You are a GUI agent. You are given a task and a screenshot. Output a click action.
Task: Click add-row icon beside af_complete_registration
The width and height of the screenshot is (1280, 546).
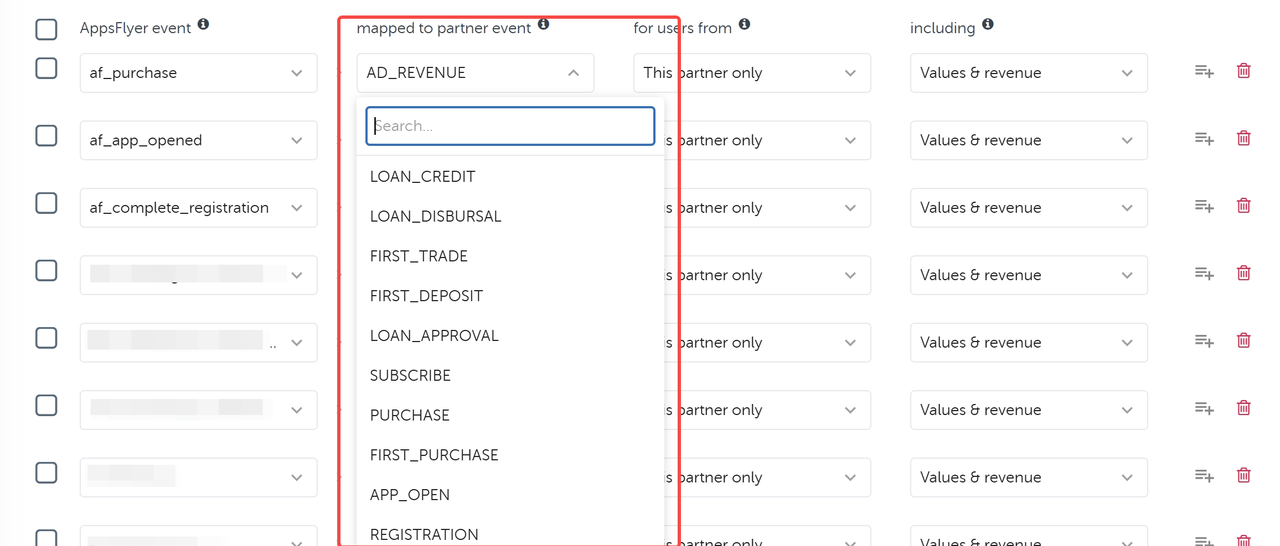(x=1204, y=206)
